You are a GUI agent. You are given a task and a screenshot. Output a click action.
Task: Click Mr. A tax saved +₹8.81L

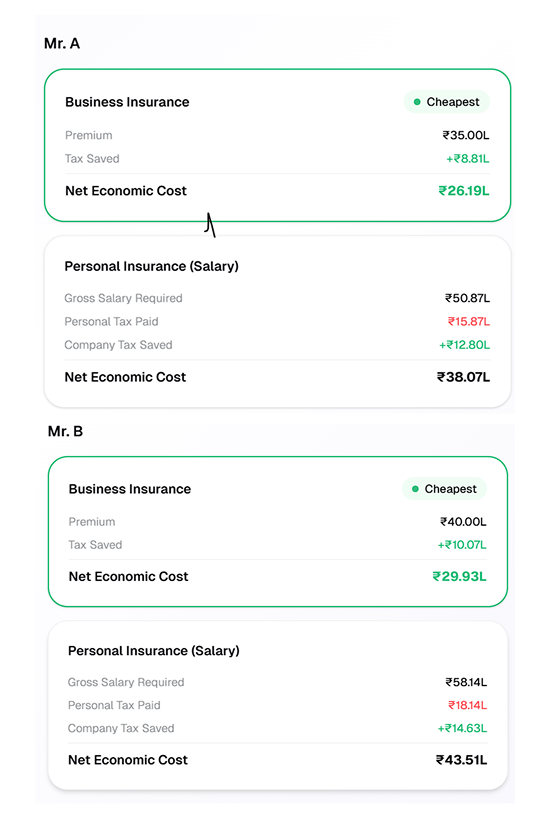pyautogui.click(x=468, y=158)
